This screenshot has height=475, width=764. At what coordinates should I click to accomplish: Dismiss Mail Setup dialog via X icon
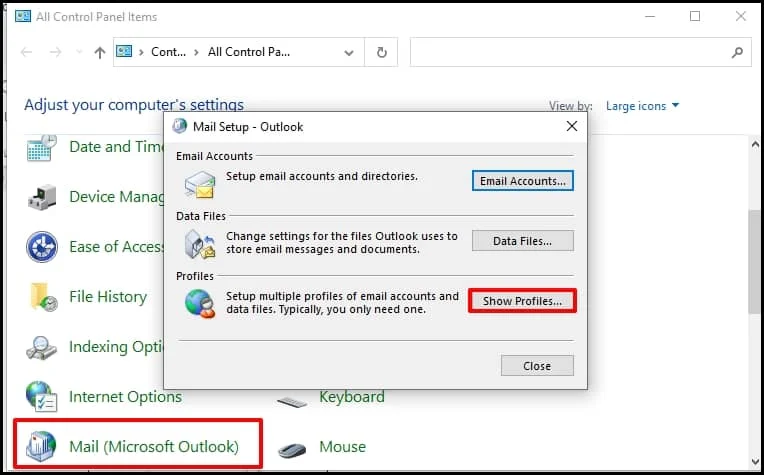pyautogui.click(x=572, y=126)
